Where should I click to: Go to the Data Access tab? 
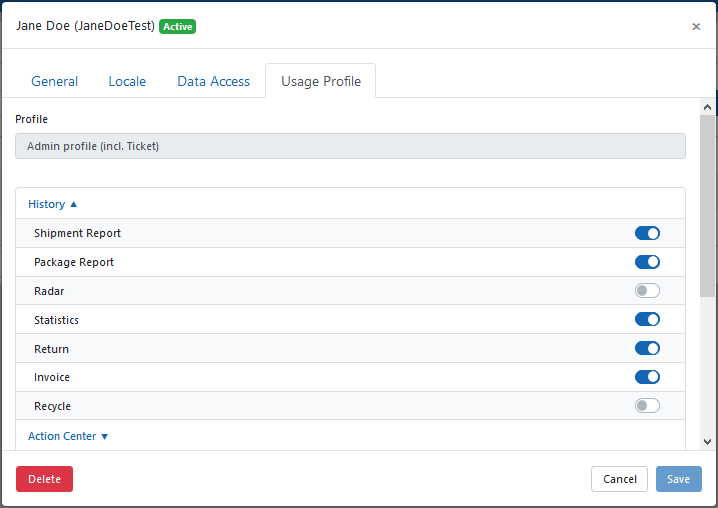click(x=214, y=81)
